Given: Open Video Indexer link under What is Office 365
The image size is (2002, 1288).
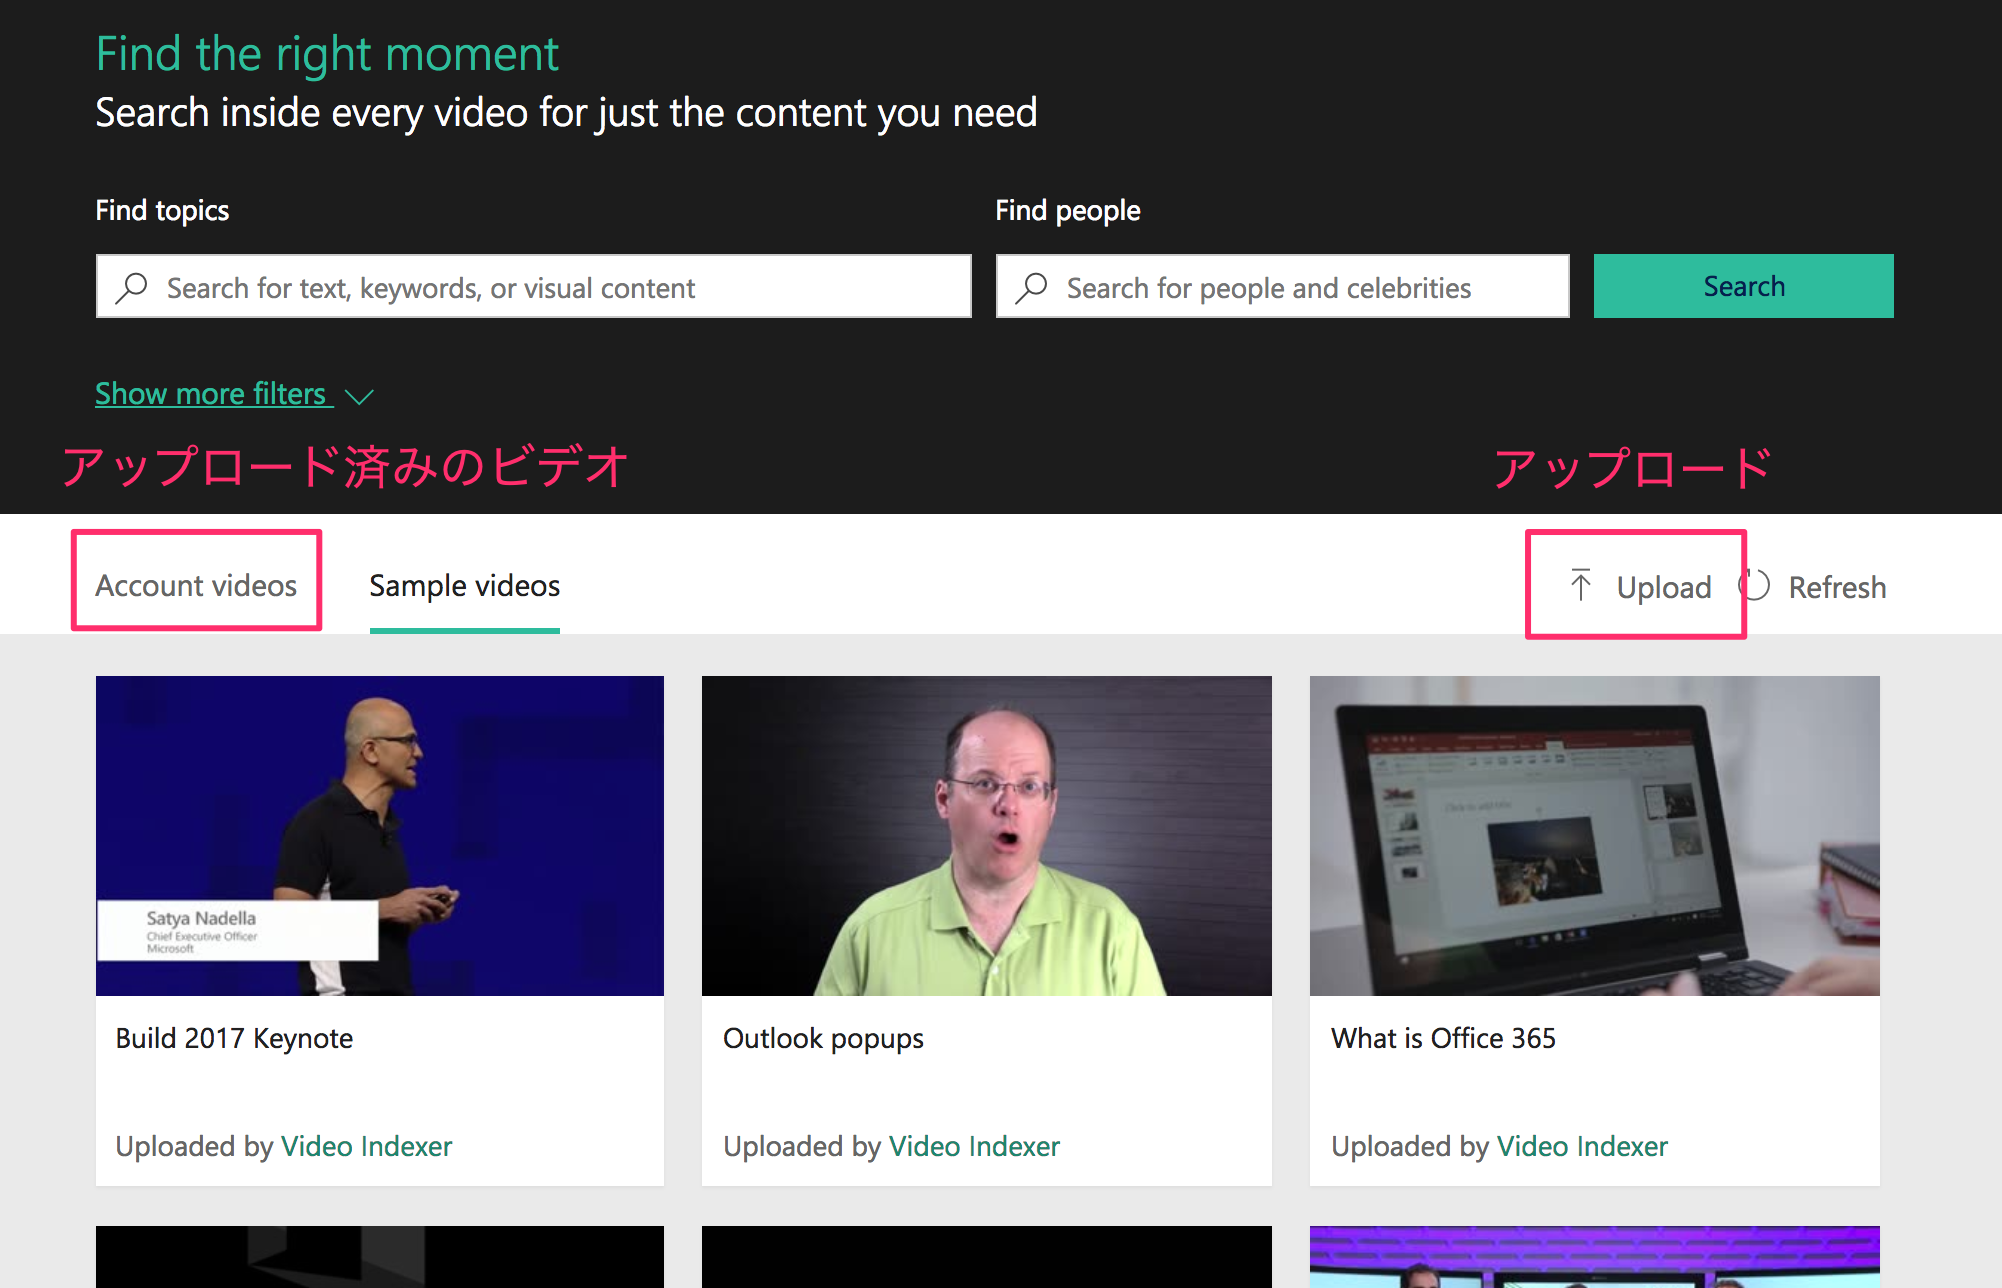Looking at the screenshot, I should (x=1583, y=1146).
